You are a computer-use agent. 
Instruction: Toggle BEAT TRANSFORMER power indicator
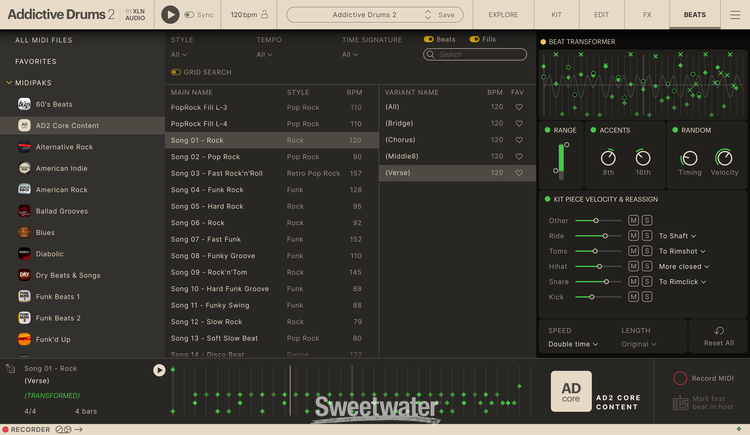pos(543,42)
